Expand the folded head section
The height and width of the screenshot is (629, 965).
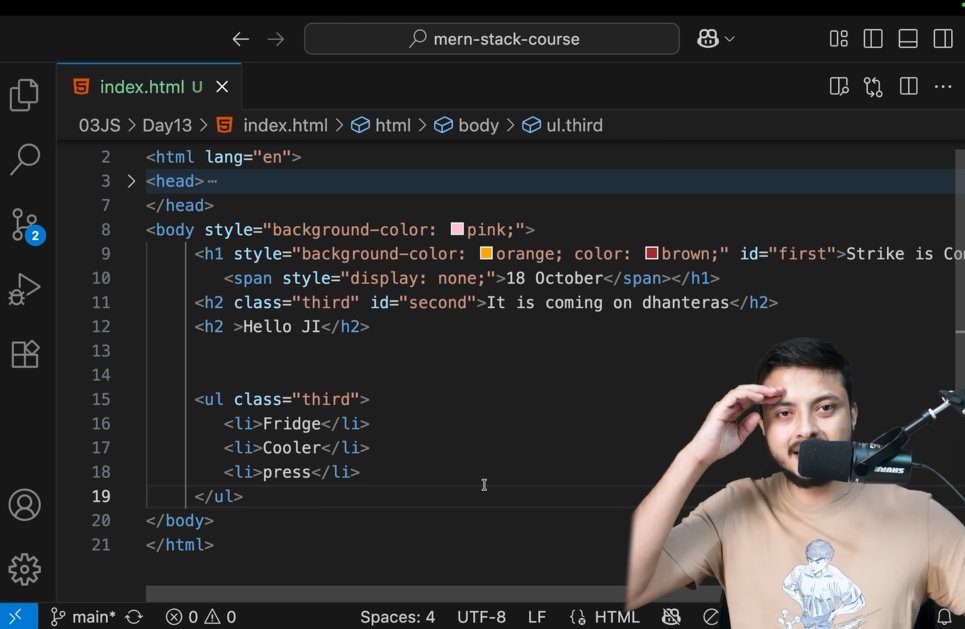coord(131,181)
